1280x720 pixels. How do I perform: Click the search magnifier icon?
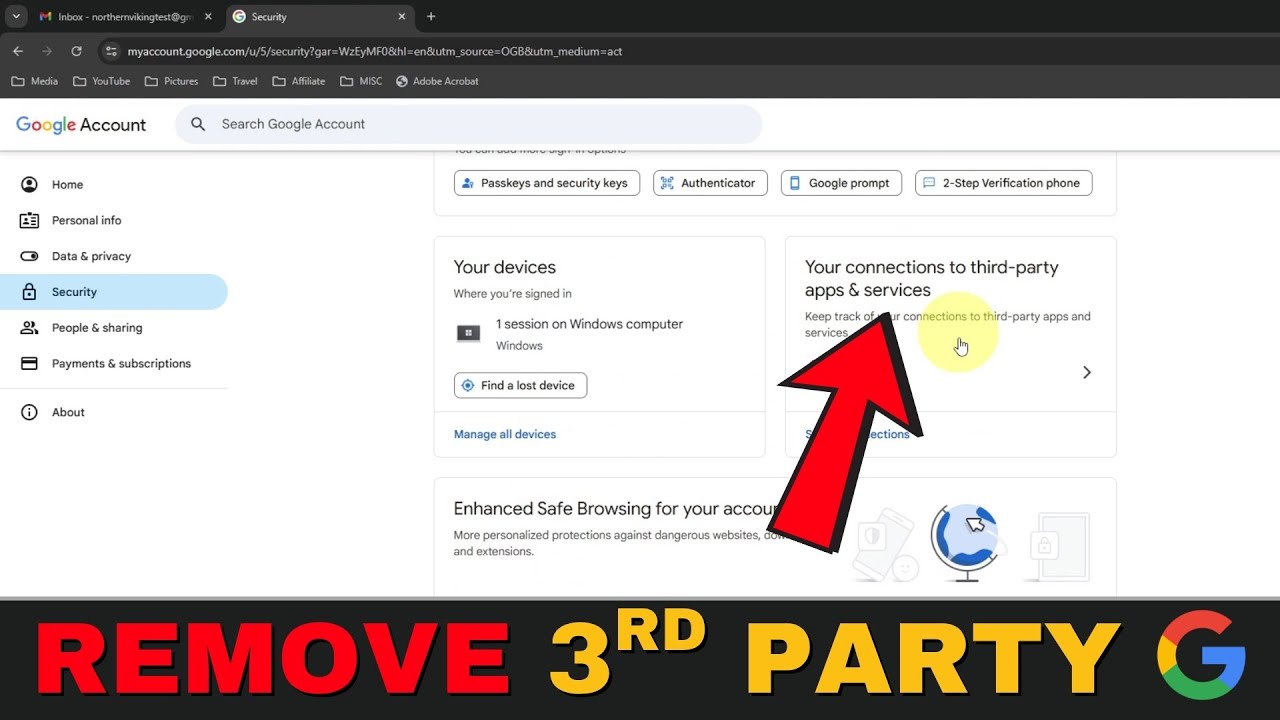[198, 124]
